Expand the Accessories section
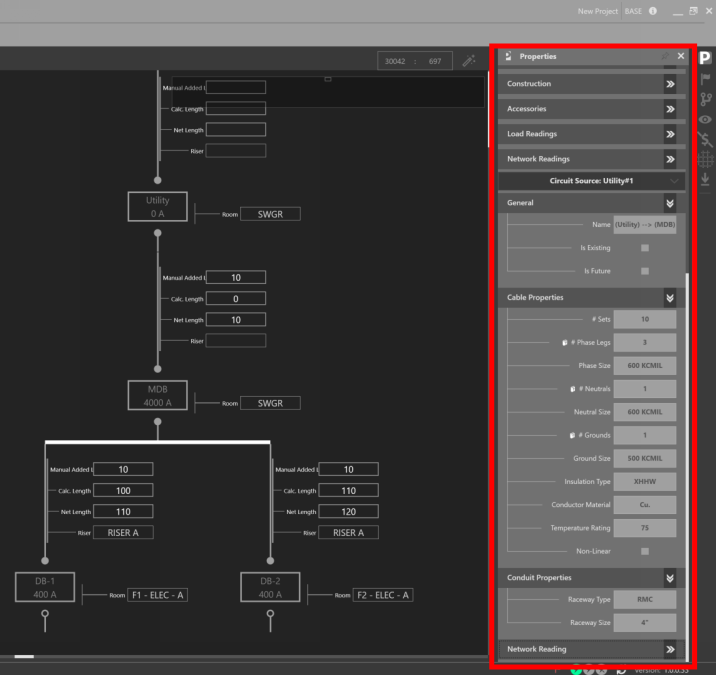This screenshot has width=716, height=675. coord(670,109)
